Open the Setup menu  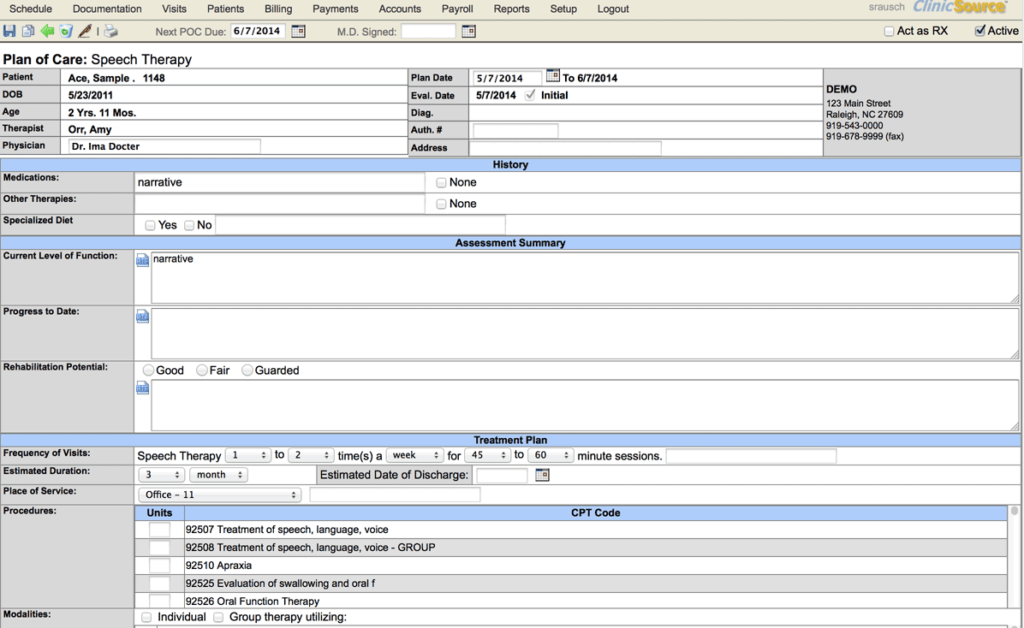(563, 9)
